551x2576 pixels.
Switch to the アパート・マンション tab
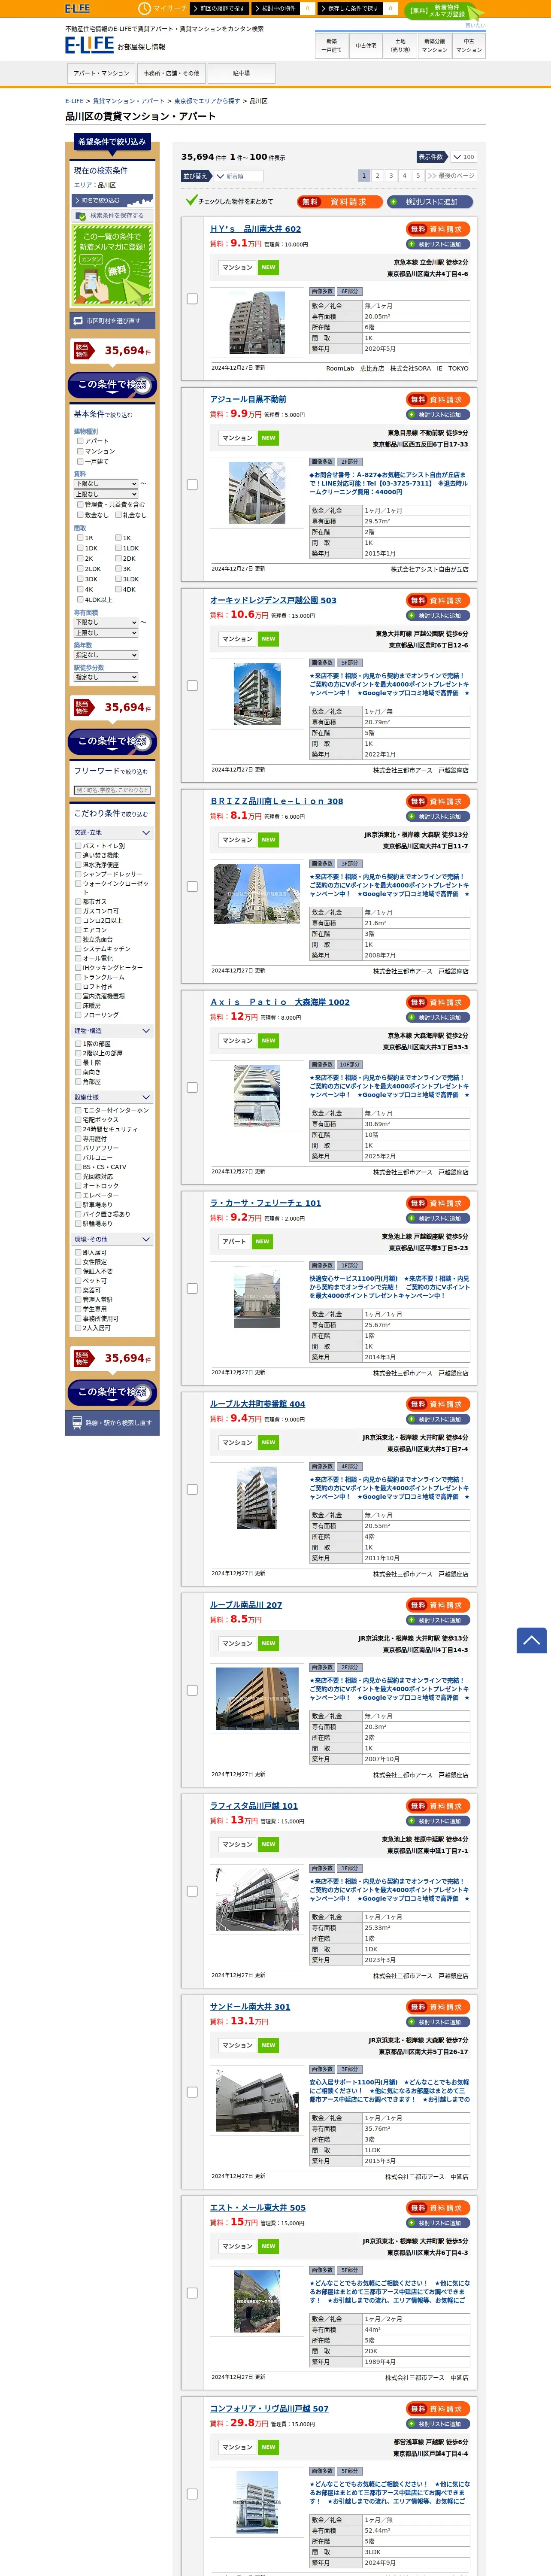[101, 73]
